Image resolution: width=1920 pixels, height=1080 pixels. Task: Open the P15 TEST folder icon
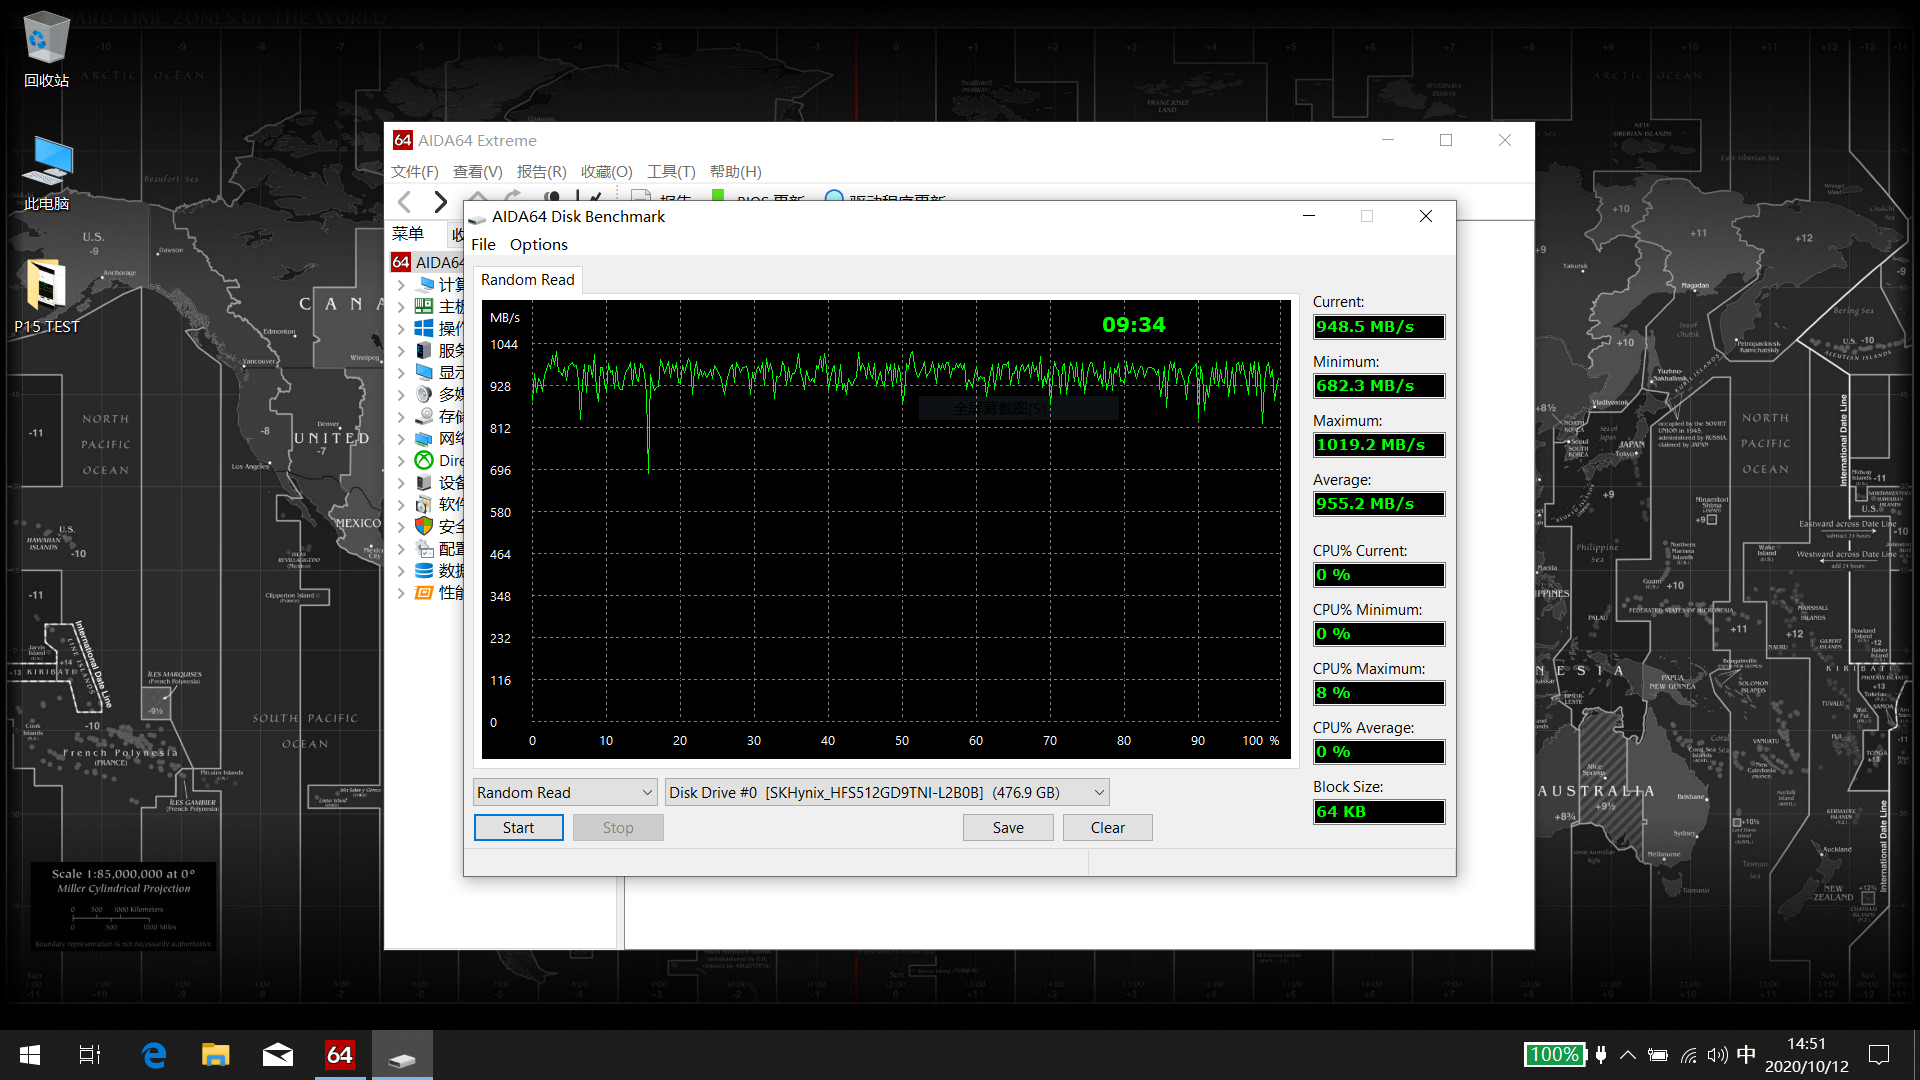point(46,296)
